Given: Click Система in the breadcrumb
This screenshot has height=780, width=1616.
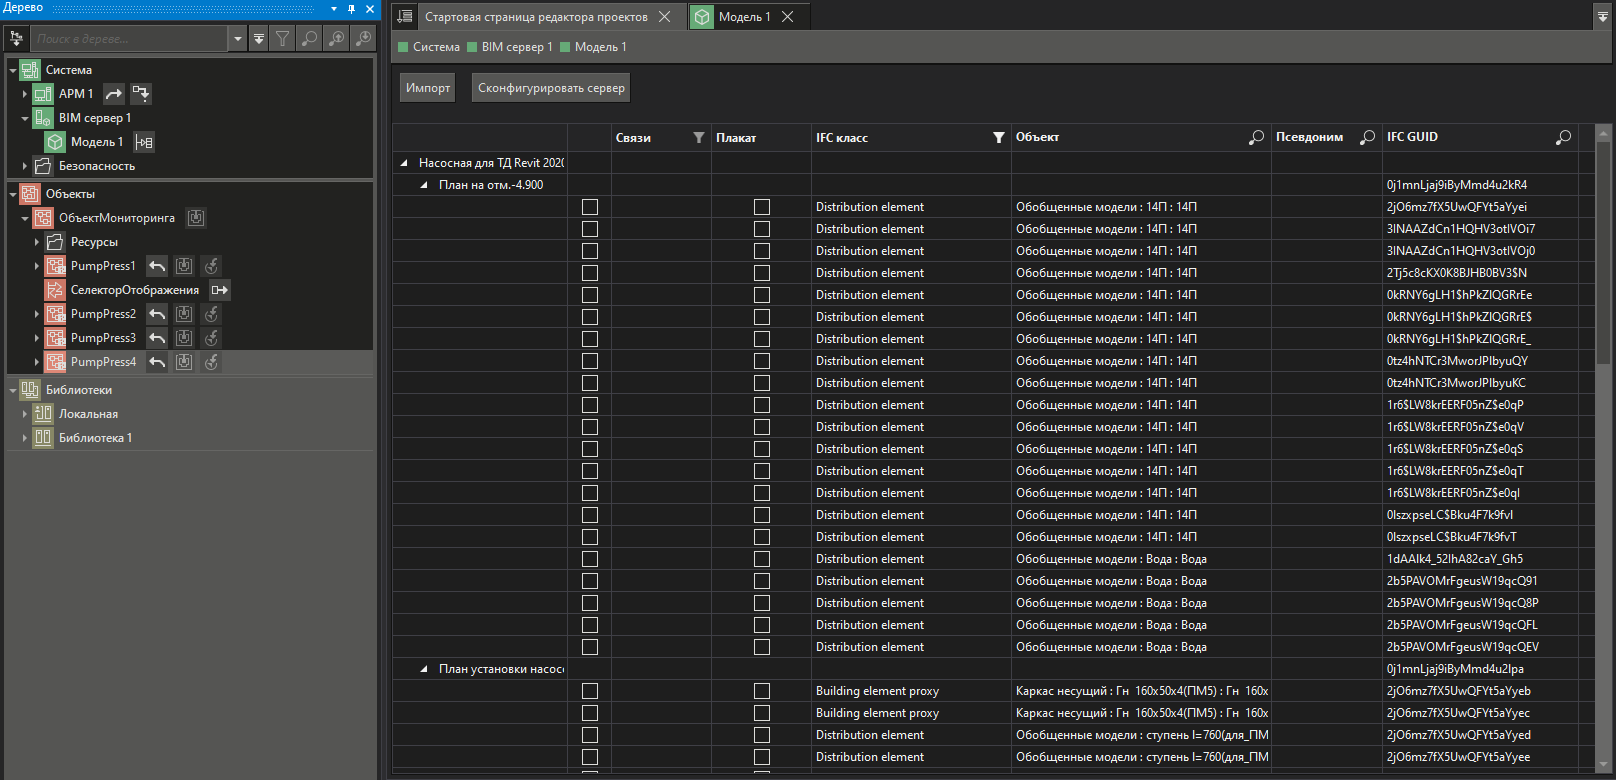Looking at the screenshot, I should (x=436, y=47).
